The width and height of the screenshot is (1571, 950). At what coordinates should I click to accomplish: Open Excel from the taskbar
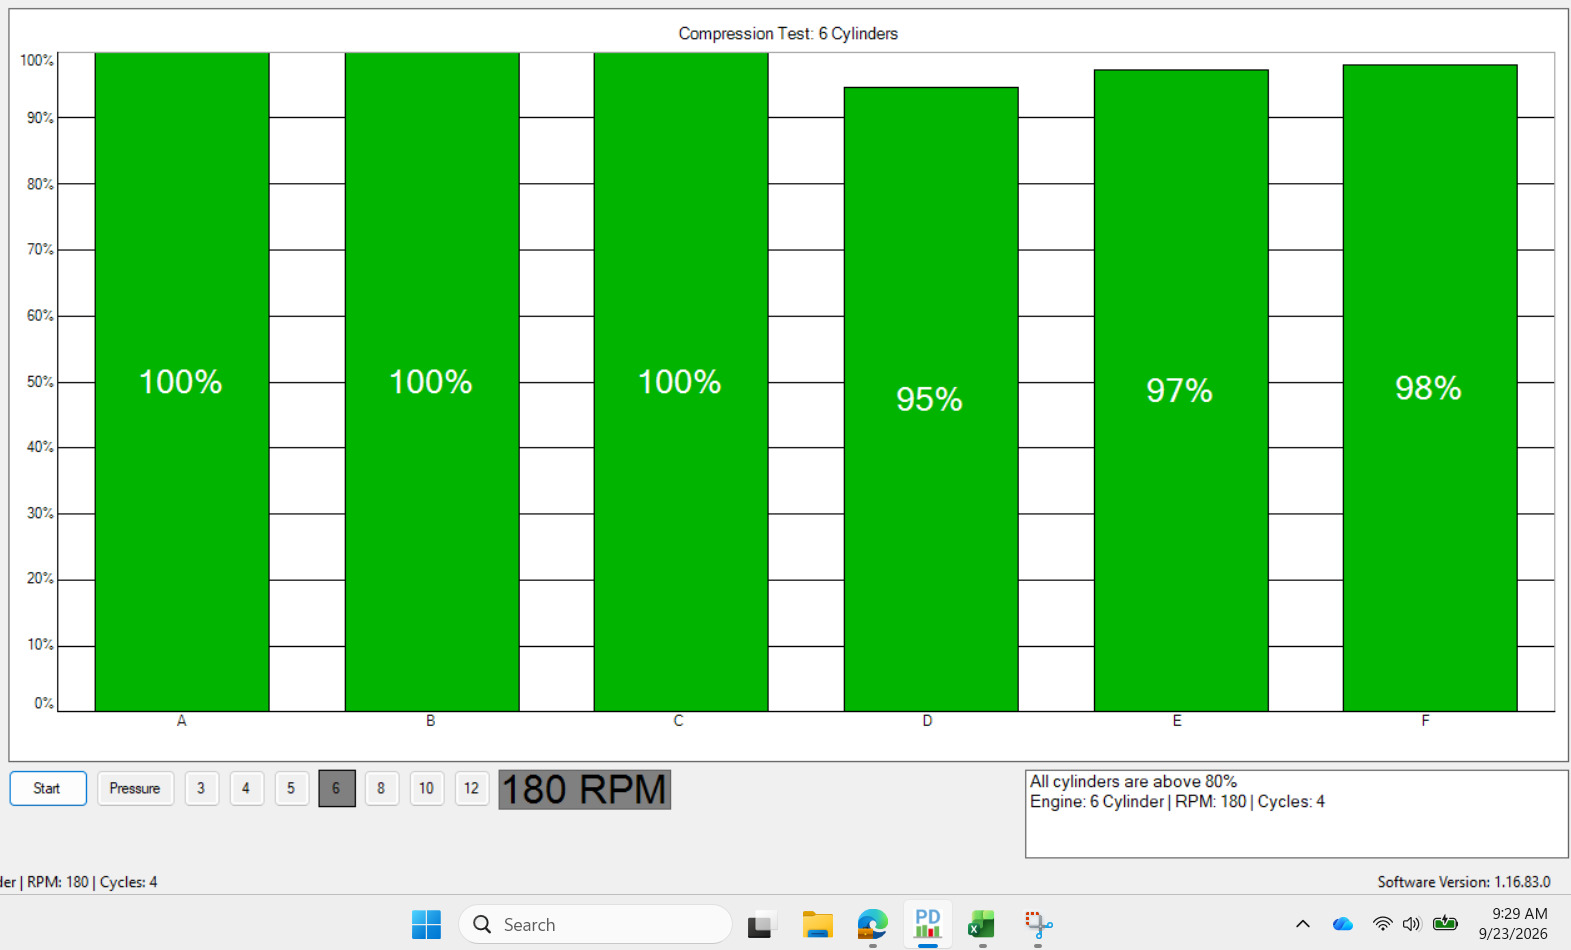[x=982, y=924]
